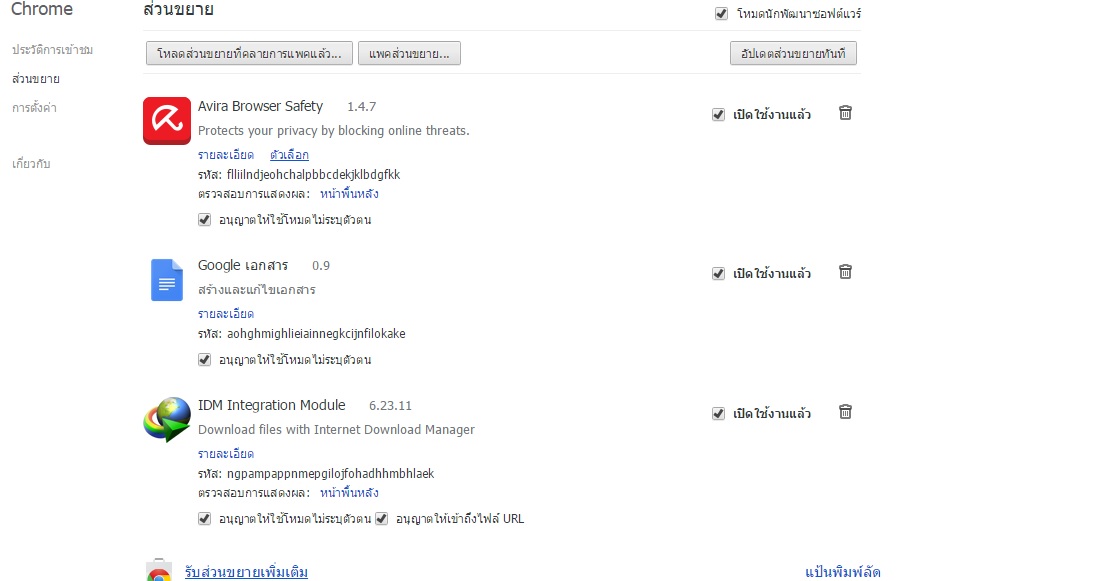Toggle developer mode checkbox โหมดนักพัฒนาซอฟต์แวร์
Viewport: 1093px width, 581px height.
point(721,13)
